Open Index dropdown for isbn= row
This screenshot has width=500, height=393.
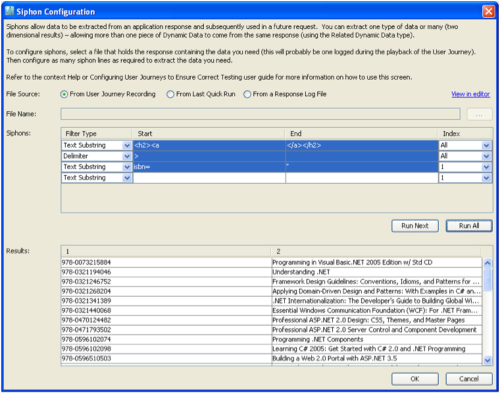tap(486, 167)
